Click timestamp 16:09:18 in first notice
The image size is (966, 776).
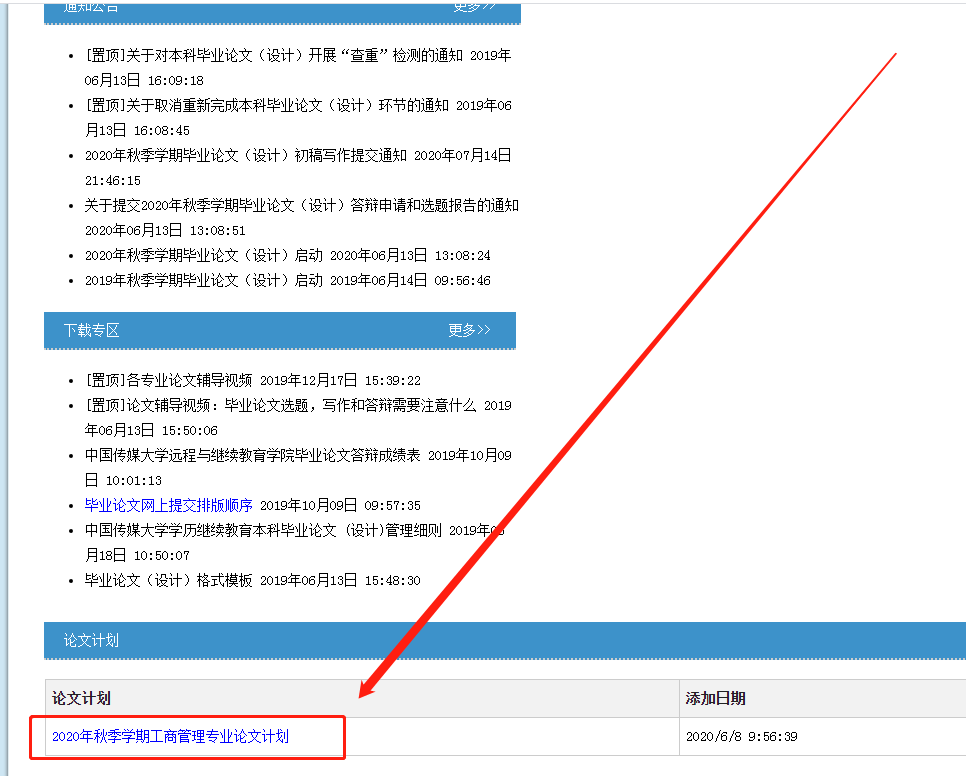pos(176,81)
